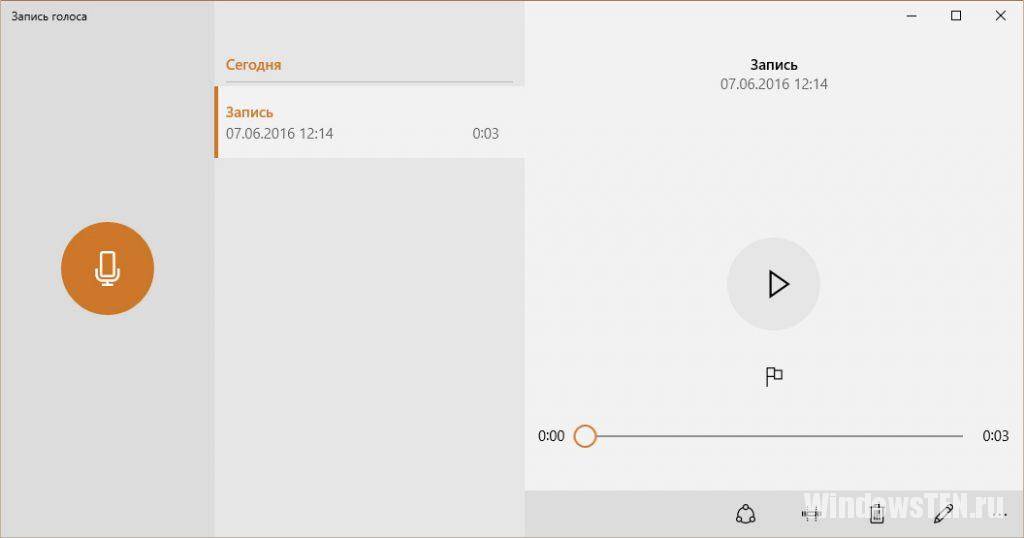Add a marker with the flag icon
Screen dimensions: 1024x538
click(x=773, y=377)
